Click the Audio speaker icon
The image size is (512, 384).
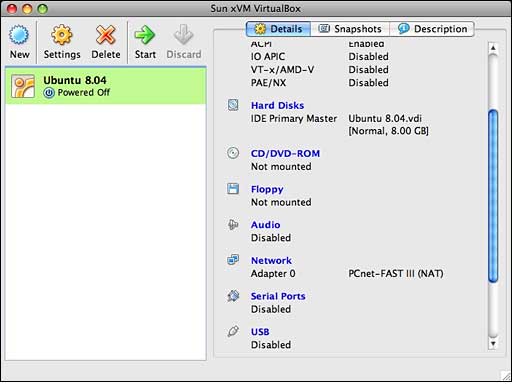233,225
